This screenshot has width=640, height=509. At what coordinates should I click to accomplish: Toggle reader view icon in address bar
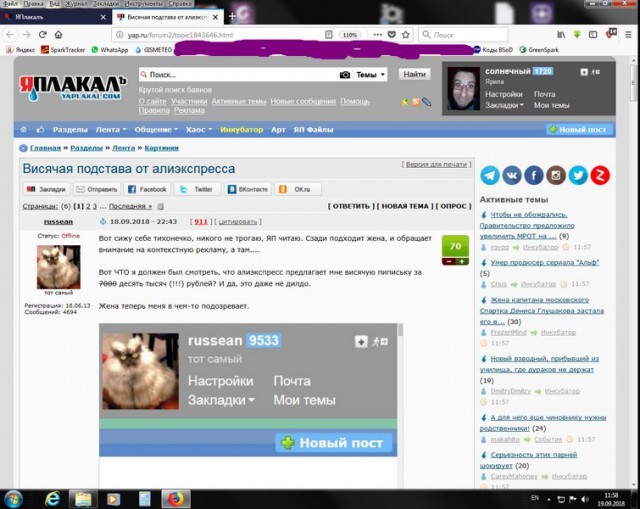pos(329,35)
